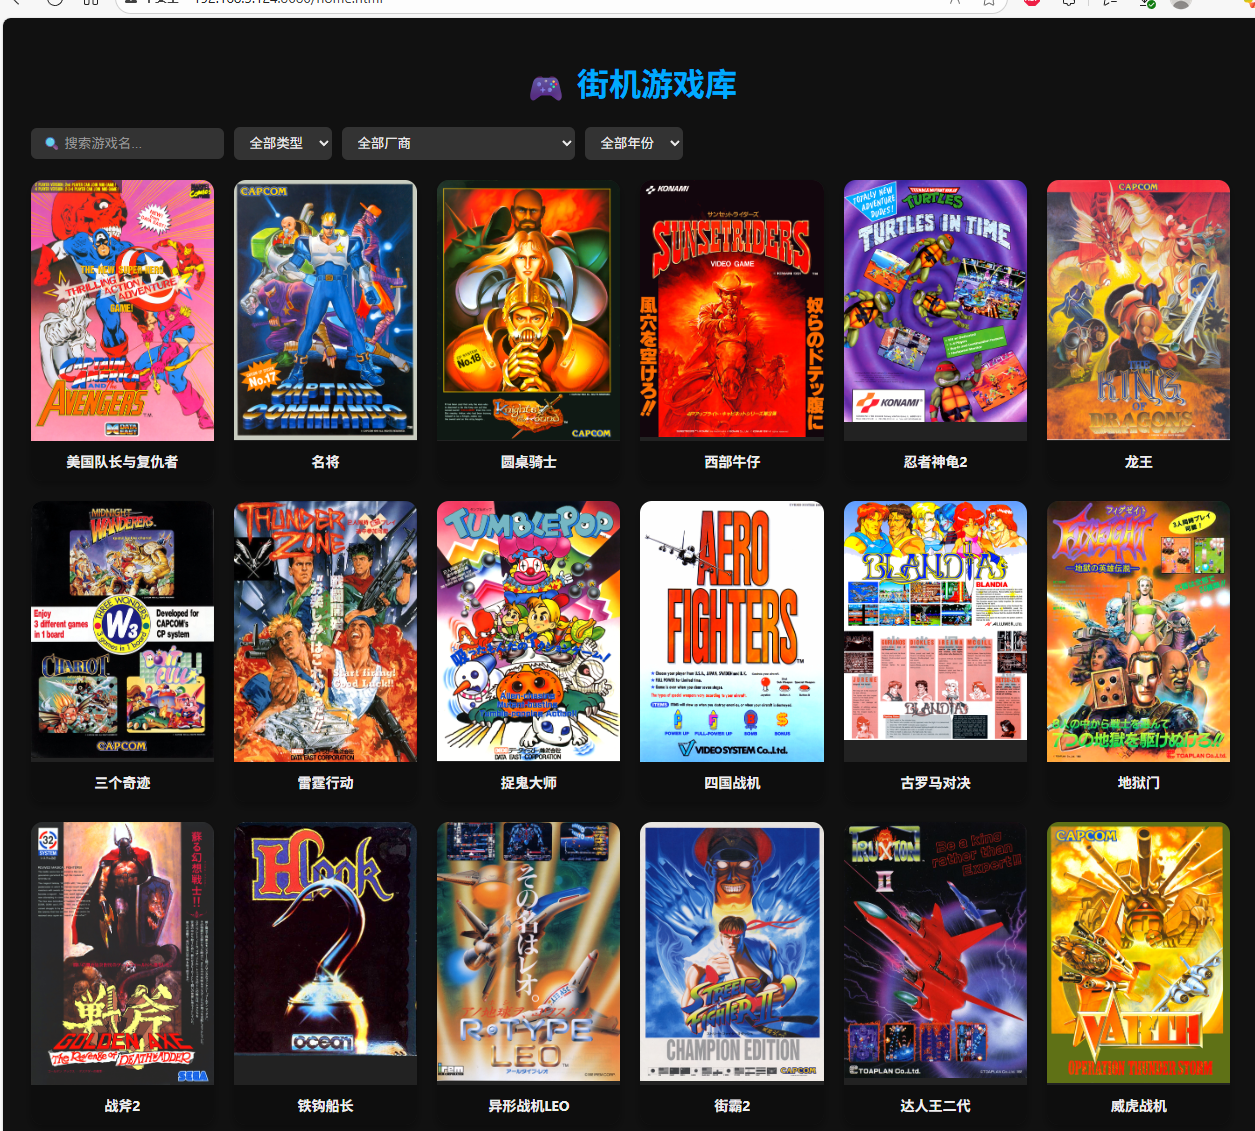Focus the 搜索游戏名 search field
Viewport: 1255px width, 1131px height.
127,143
